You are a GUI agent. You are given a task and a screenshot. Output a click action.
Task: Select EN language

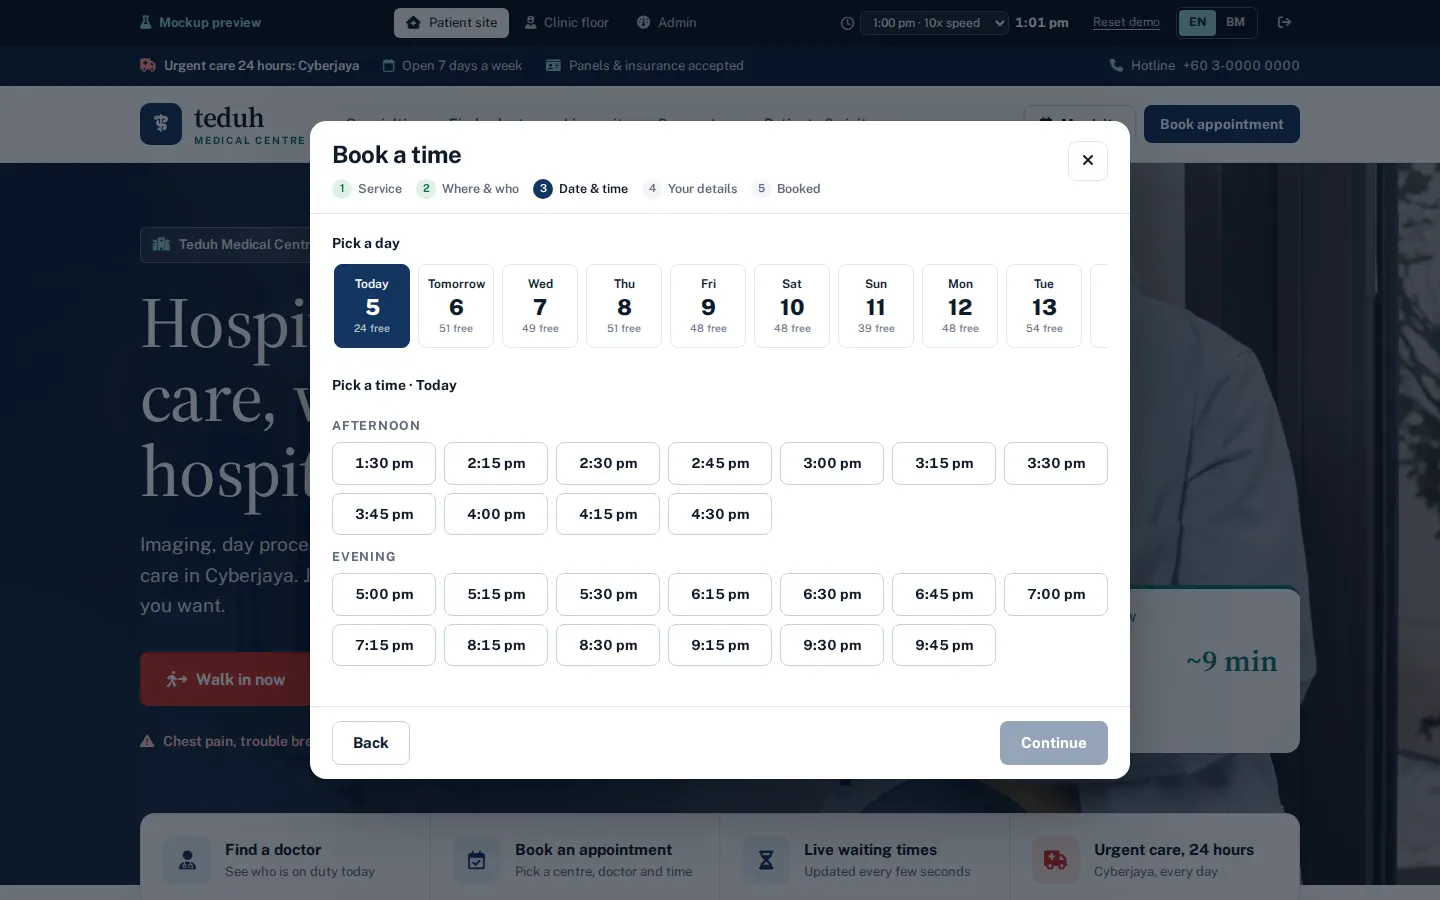pyautogui.click(x=1197, y=22)
